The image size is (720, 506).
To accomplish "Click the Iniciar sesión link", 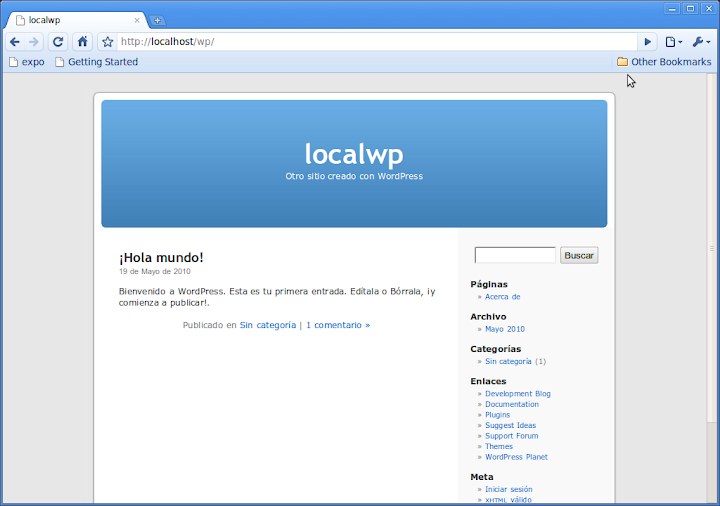I will coord(509,489).
